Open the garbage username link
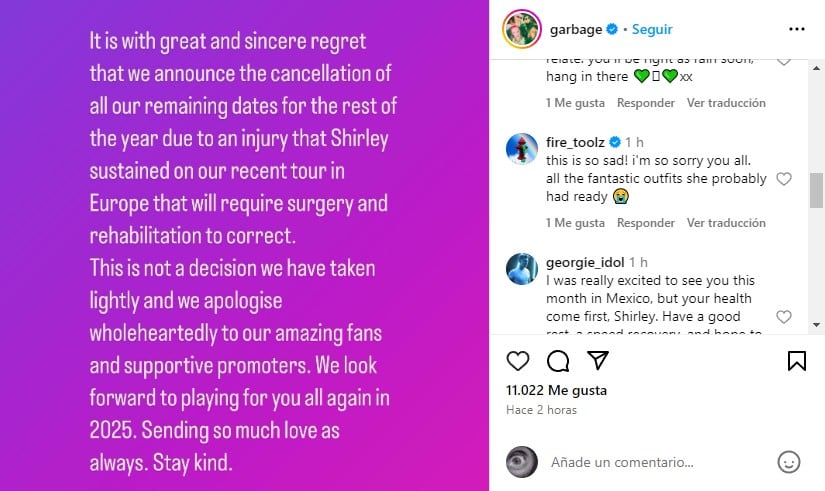This screenshot has width=825, height=491. pyautogui.click(x=574, y=29)
